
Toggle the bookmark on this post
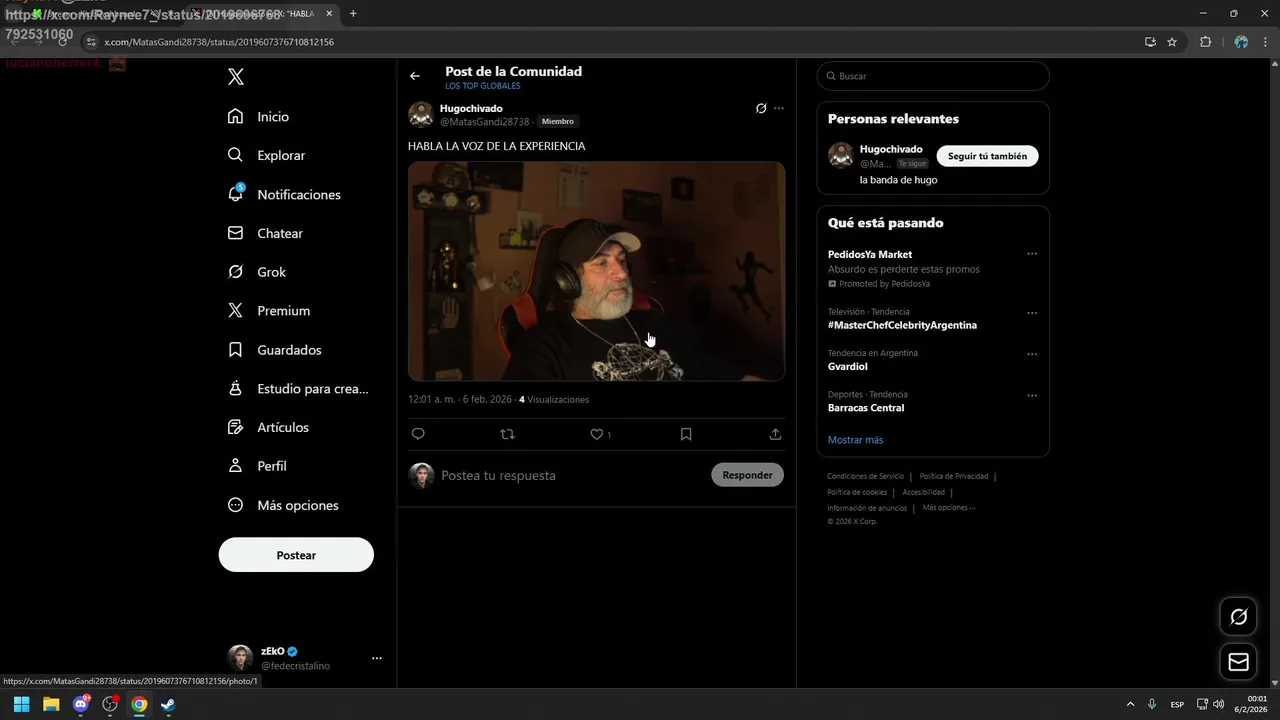pos(686,434)
